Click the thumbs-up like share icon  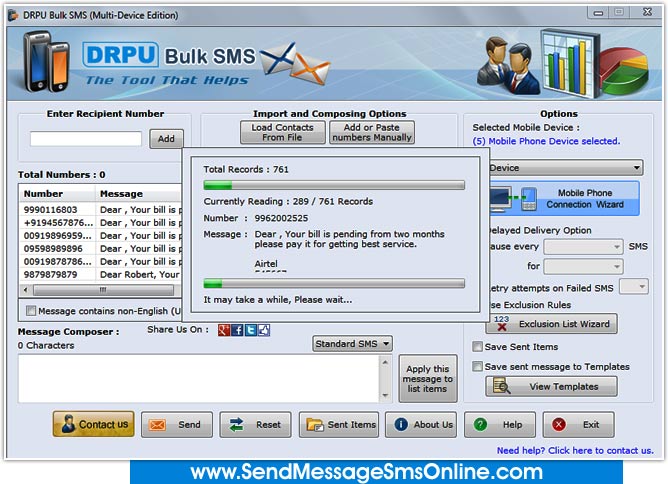click(264, 330)
